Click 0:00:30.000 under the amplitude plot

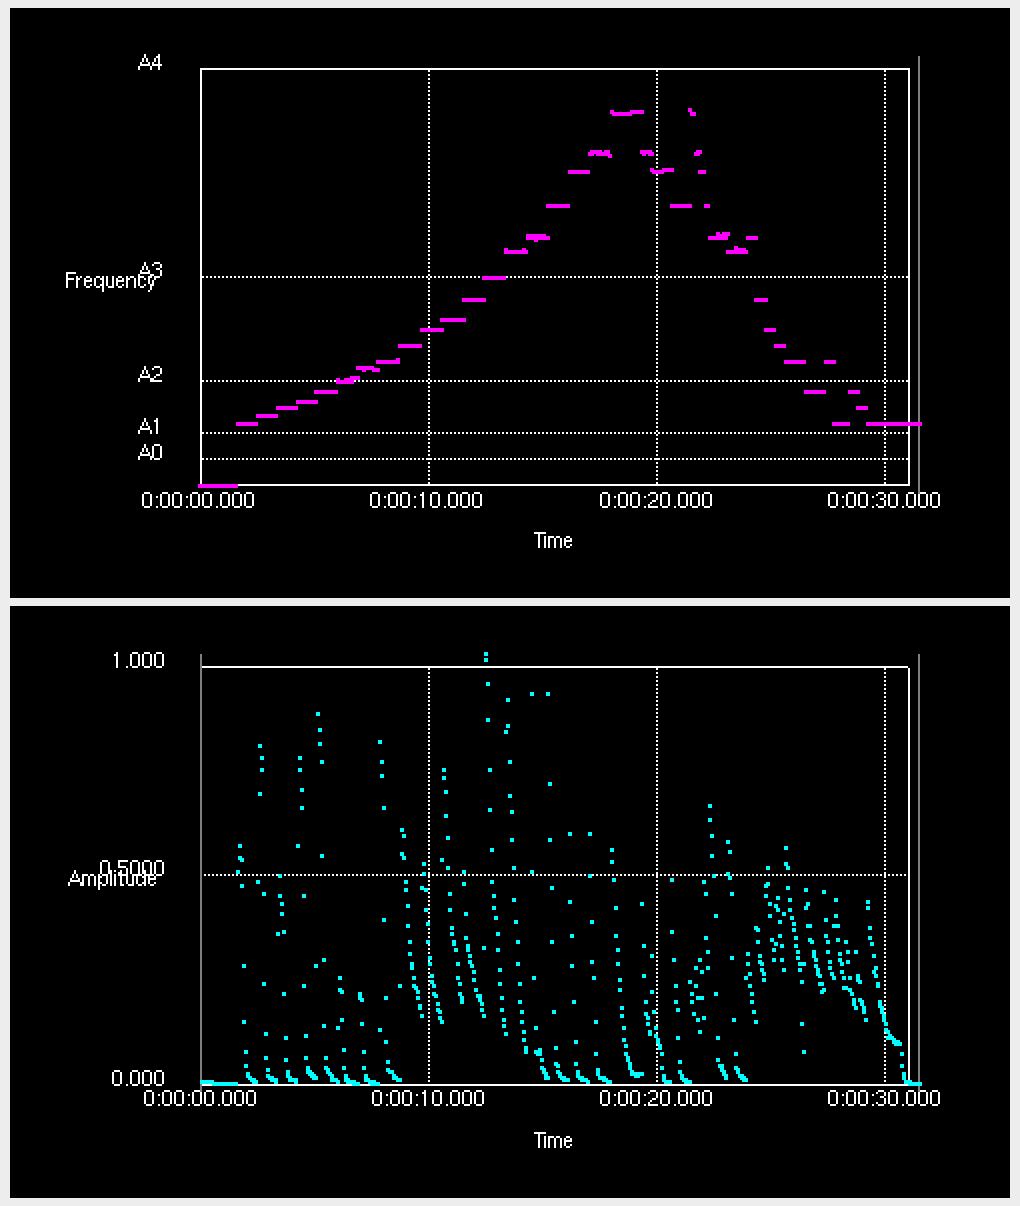pyautogui.click(x=884, y=1098)
